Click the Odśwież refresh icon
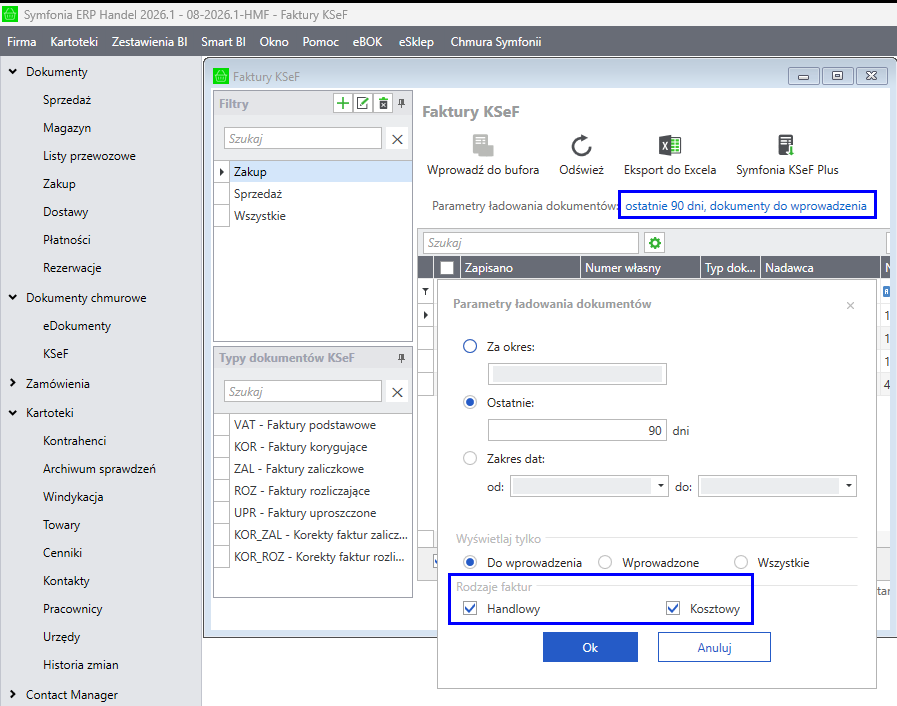897x706 pixels. pos(582,146)
